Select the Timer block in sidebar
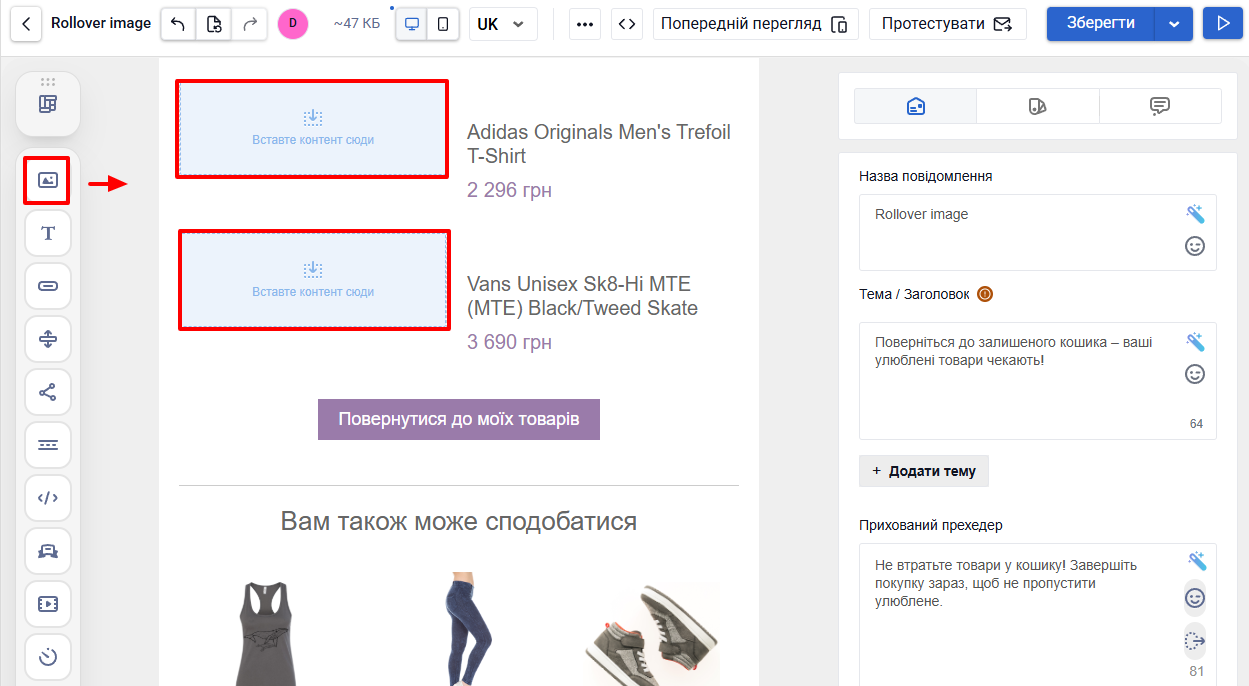 (48, 657)
